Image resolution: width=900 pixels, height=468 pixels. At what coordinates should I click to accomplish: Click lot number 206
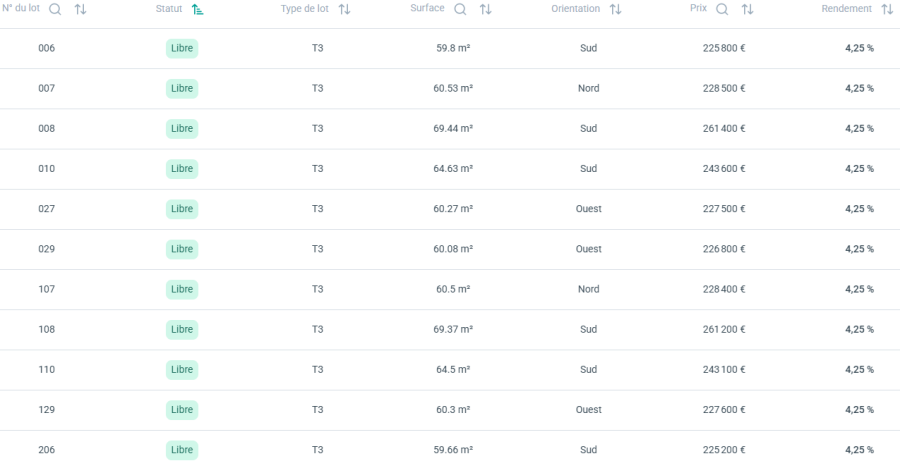(x=46, y=450)
